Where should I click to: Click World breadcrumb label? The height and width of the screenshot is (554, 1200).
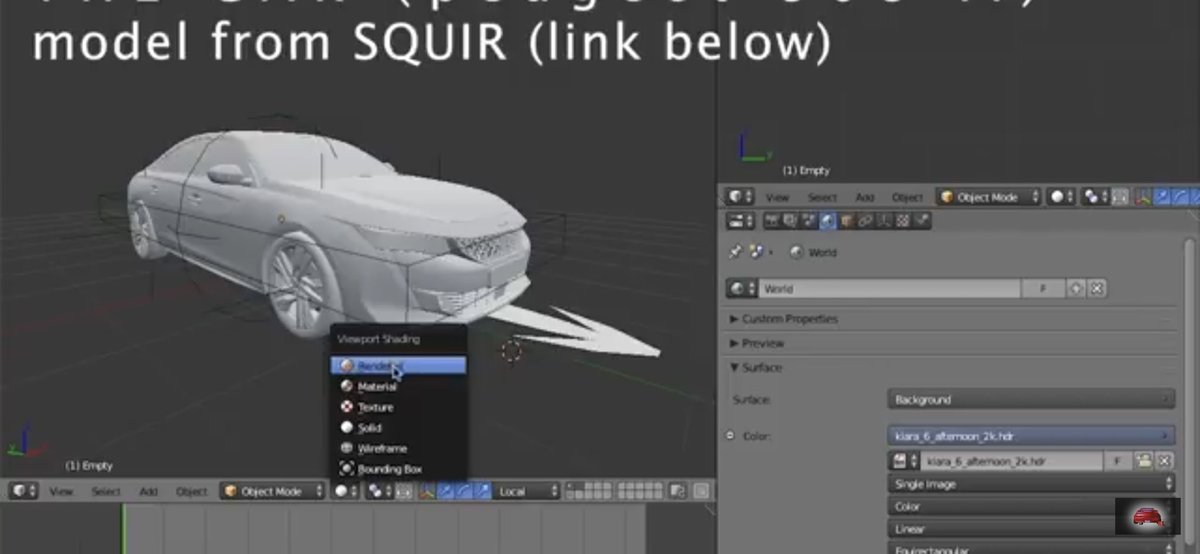(822, 253)
